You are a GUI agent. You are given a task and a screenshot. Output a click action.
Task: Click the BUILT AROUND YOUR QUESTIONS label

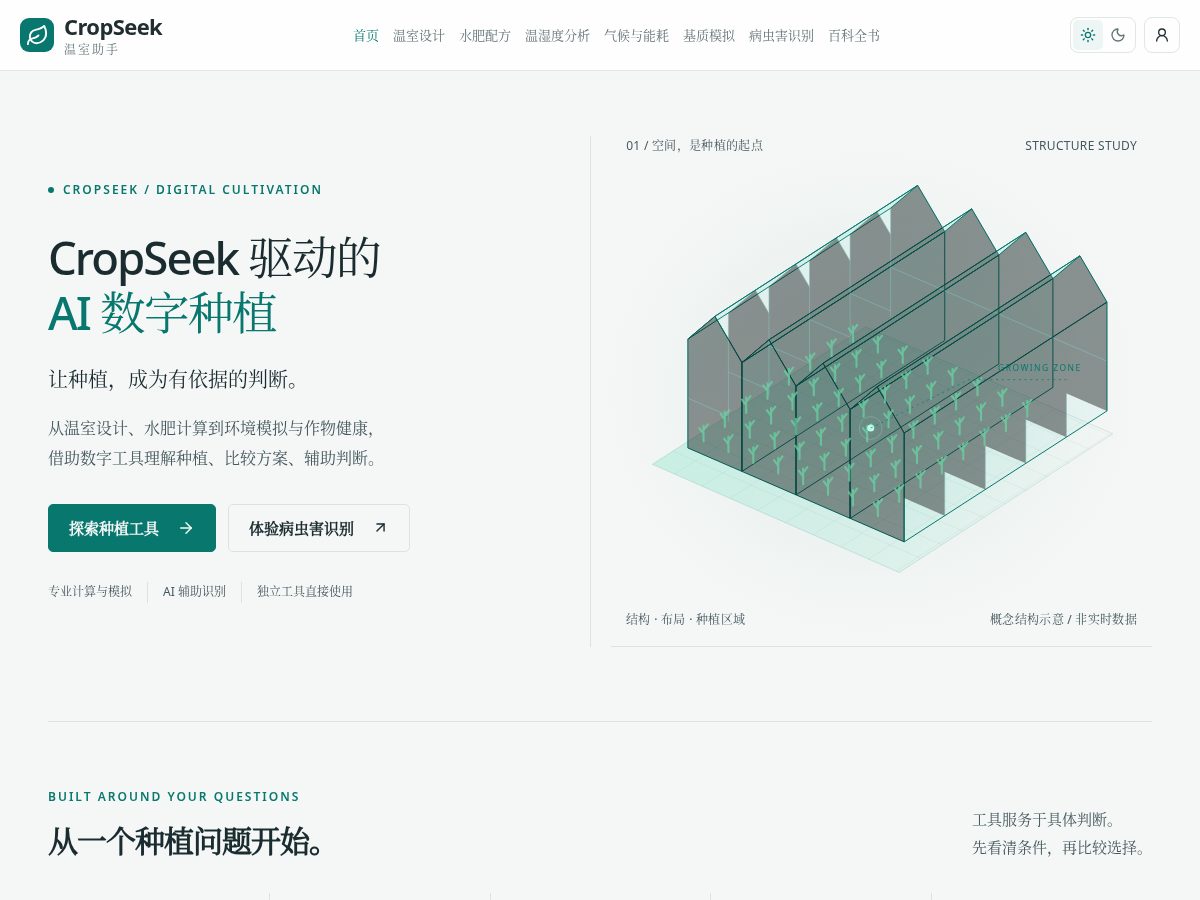pyautogui.click(x=174, y=797)
